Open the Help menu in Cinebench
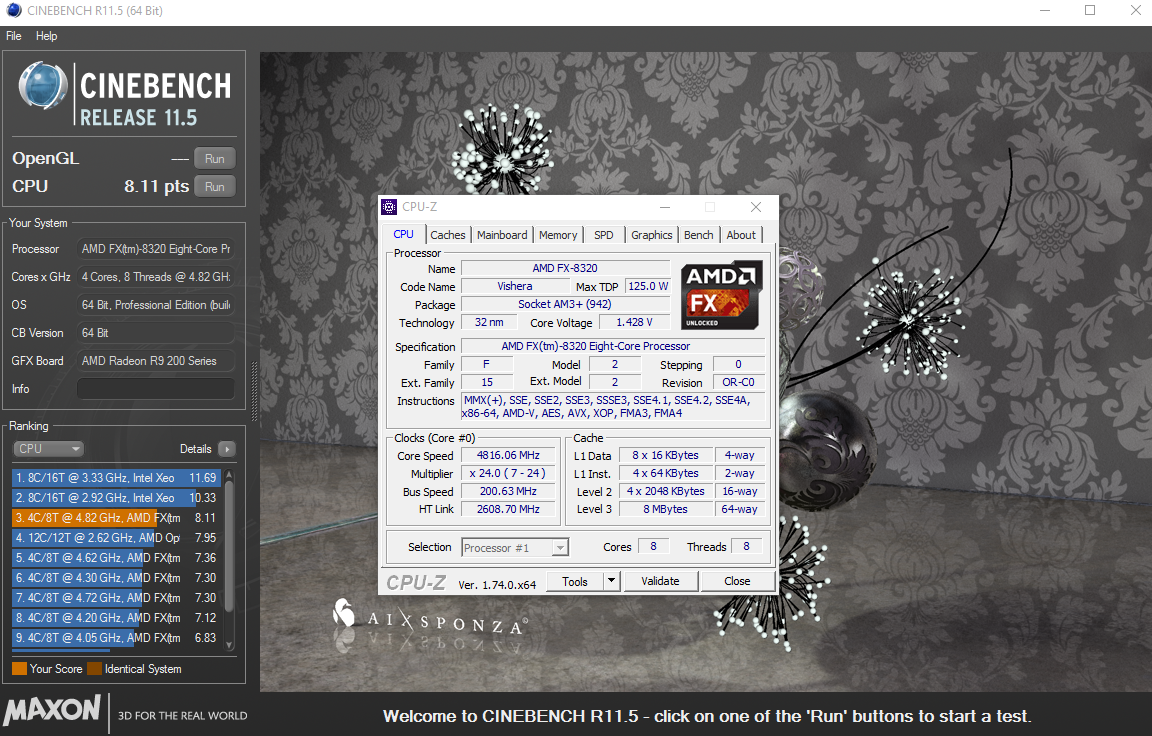 coord(46,36)
